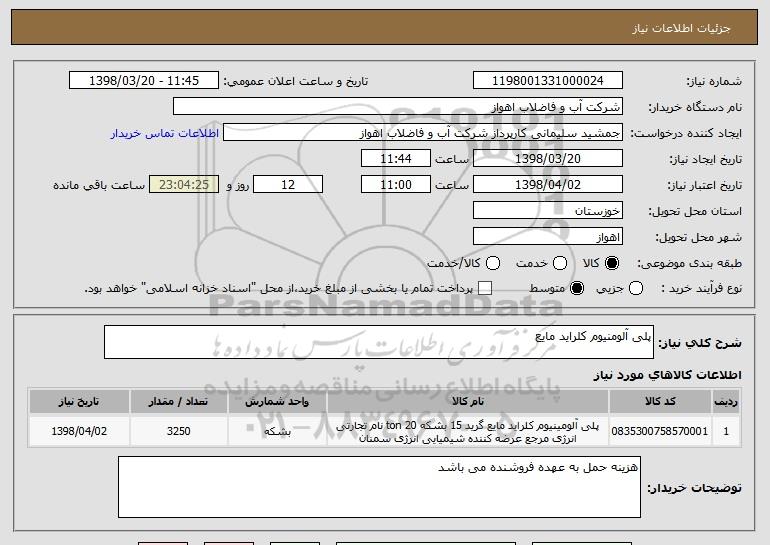Click the ایجاد کننده درخواست field
Image resolution: width=770 pixels, height=545 pixels.
tap(422, 133)
